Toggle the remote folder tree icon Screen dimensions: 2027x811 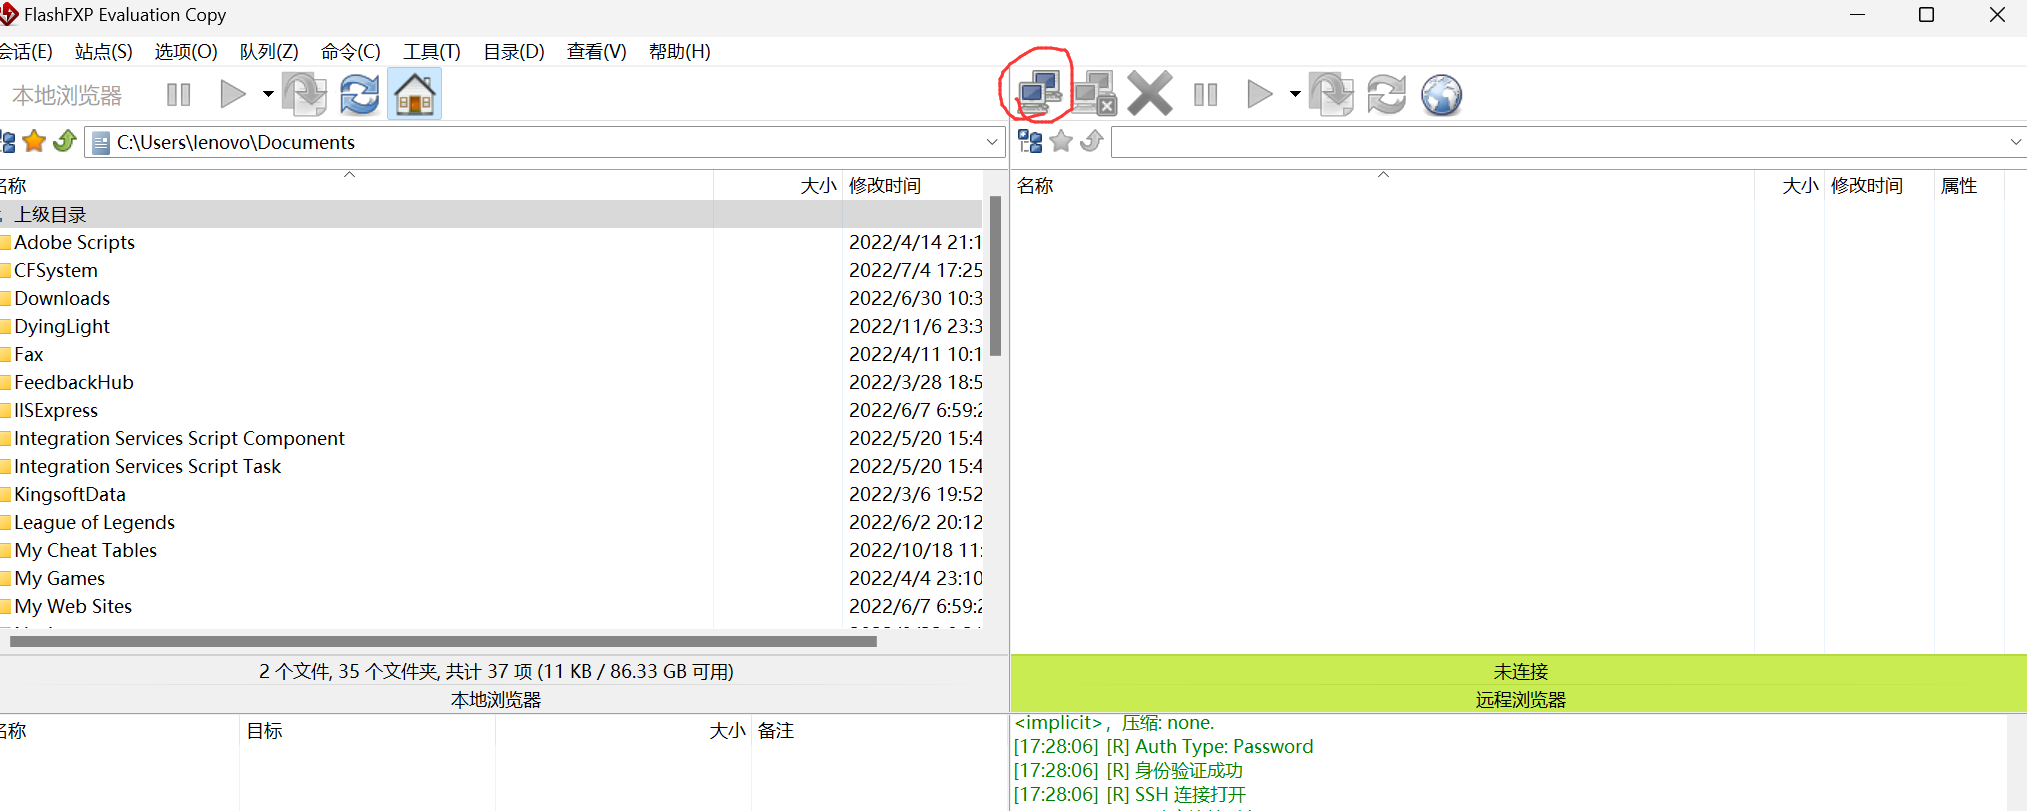(x=1030, y=142)
